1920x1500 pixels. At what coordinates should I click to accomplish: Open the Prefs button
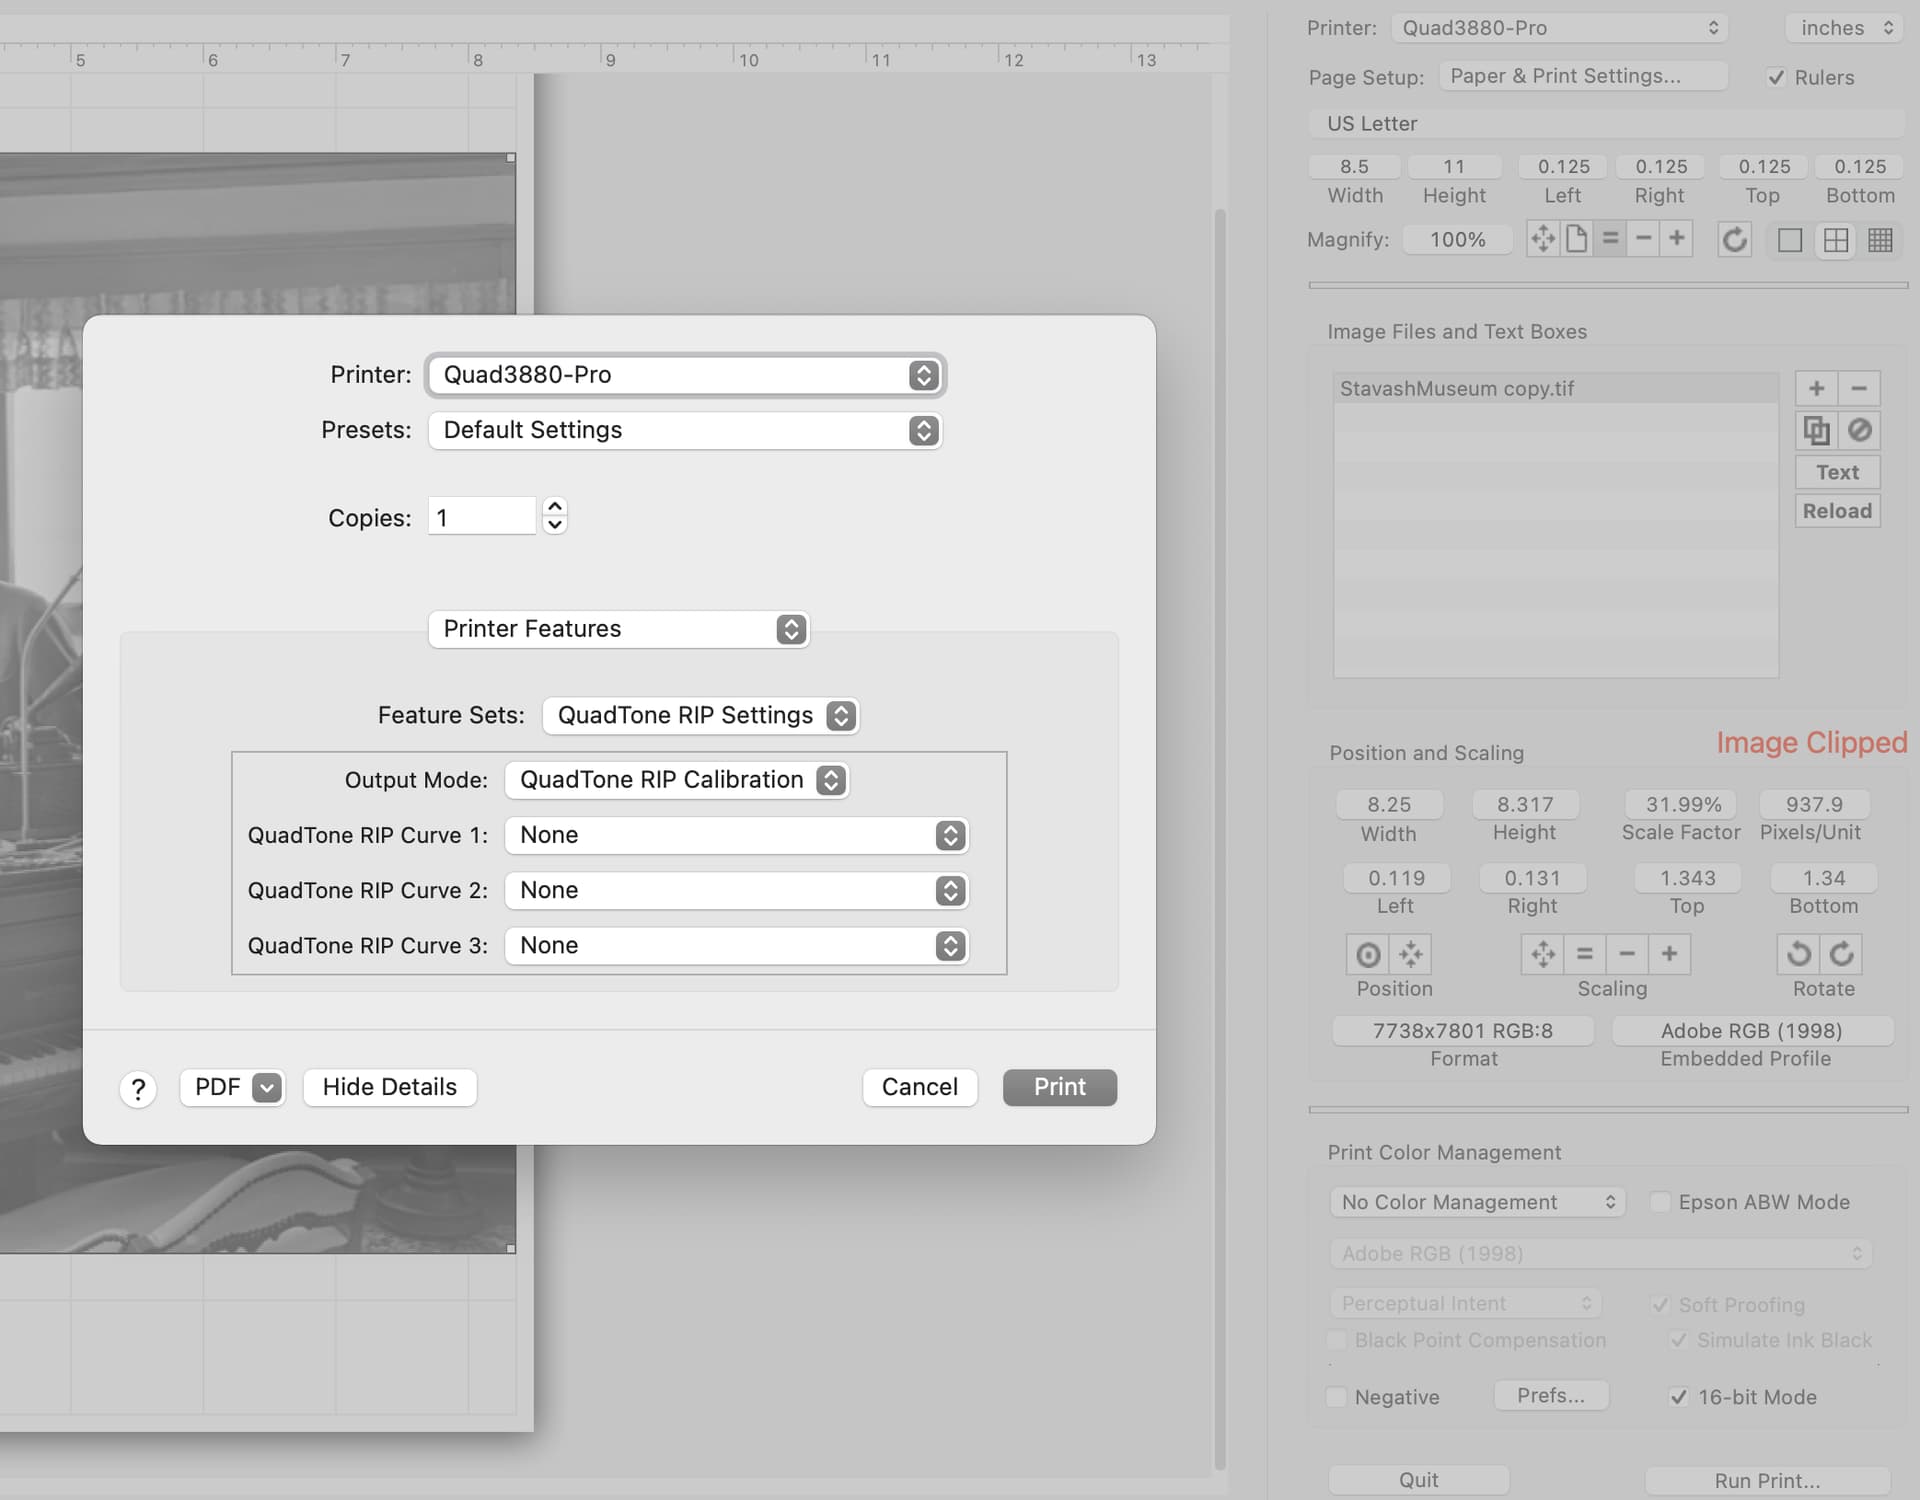tap(1551, 1395)
